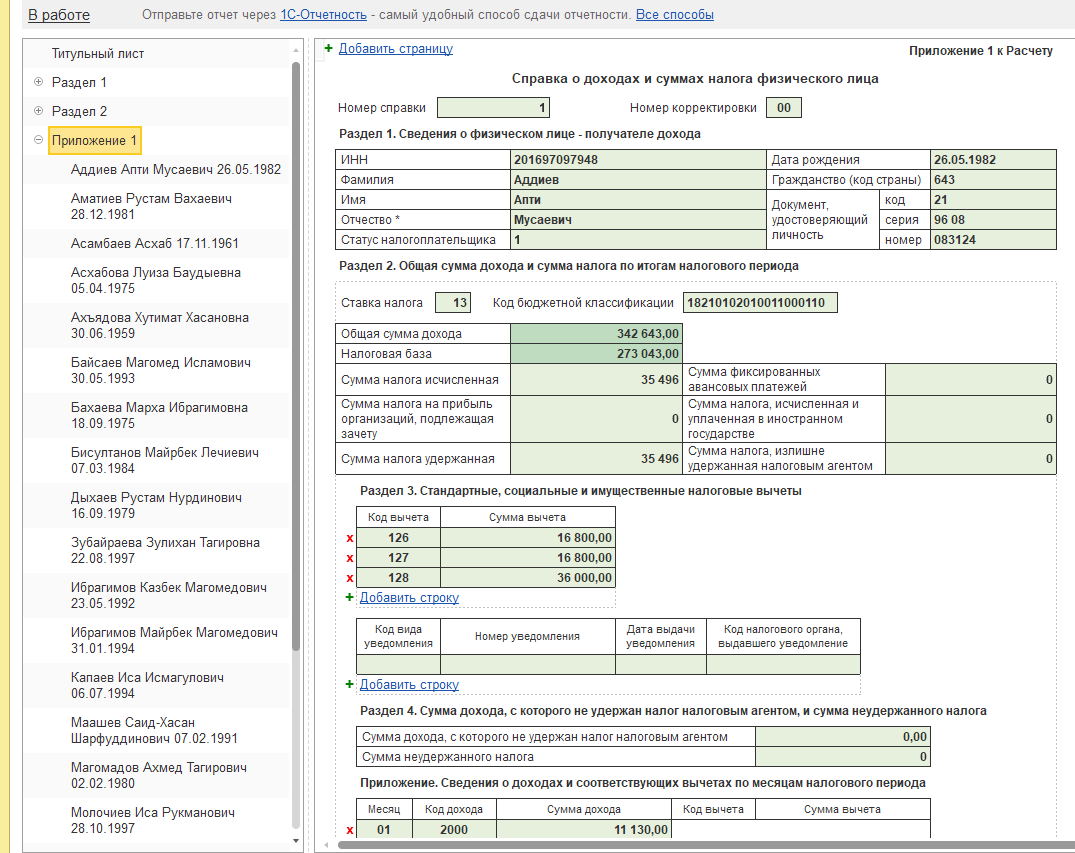
Task: Expand Раздел 2 tree node
Action: [38, 110]
